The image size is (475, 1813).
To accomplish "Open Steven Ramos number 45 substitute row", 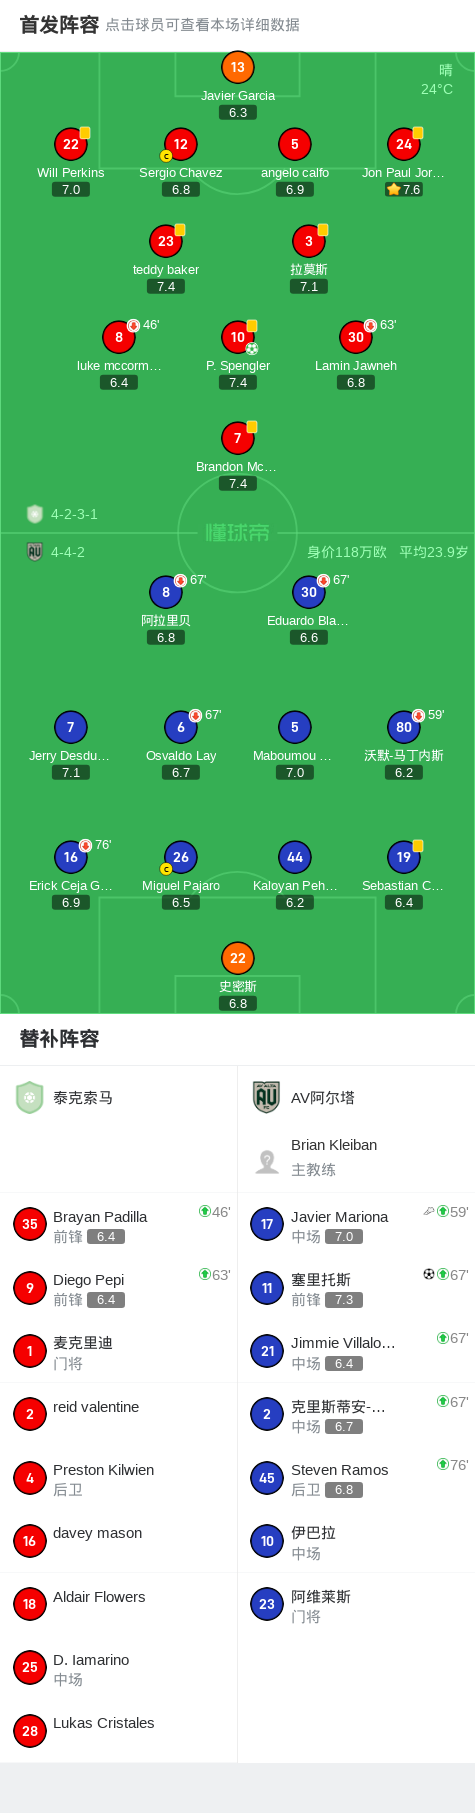I will click(356, 1478).
